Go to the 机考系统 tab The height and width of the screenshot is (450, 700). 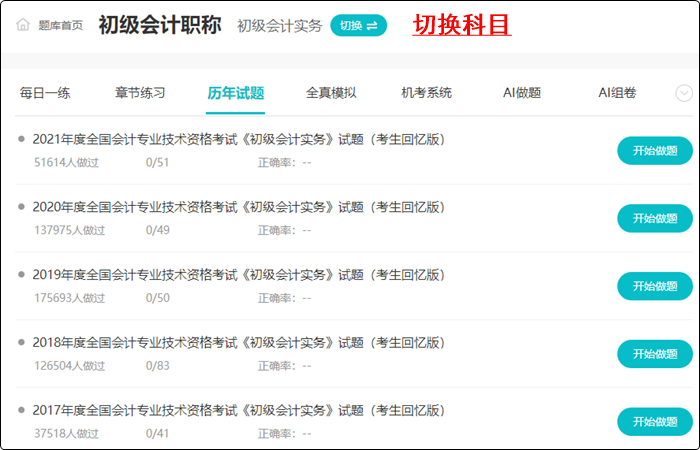coord(426,93)
